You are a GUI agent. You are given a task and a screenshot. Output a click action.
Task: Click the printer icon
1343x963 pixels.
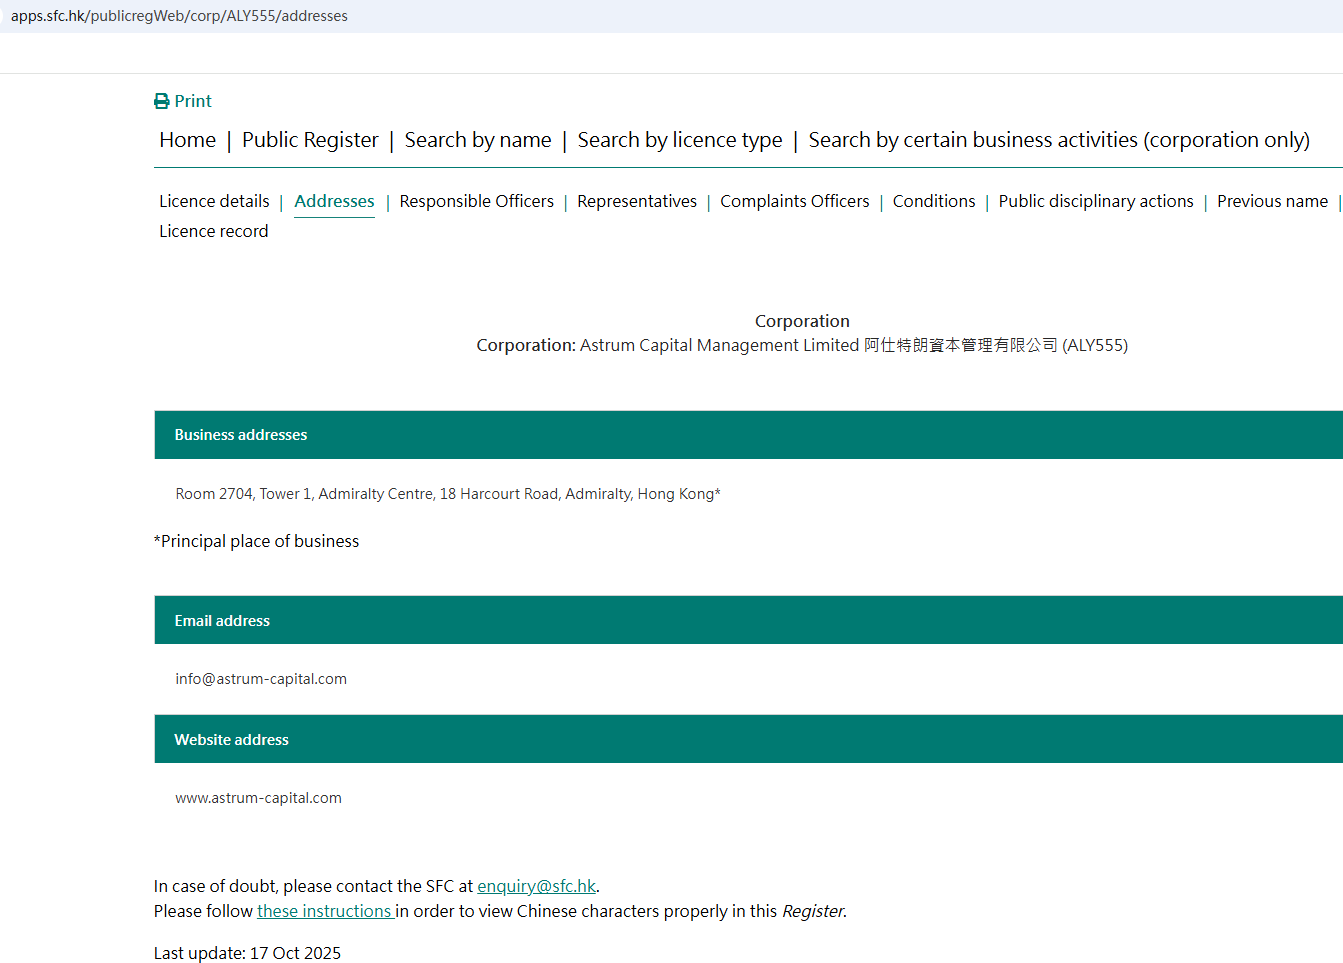[x=161, y=101]
